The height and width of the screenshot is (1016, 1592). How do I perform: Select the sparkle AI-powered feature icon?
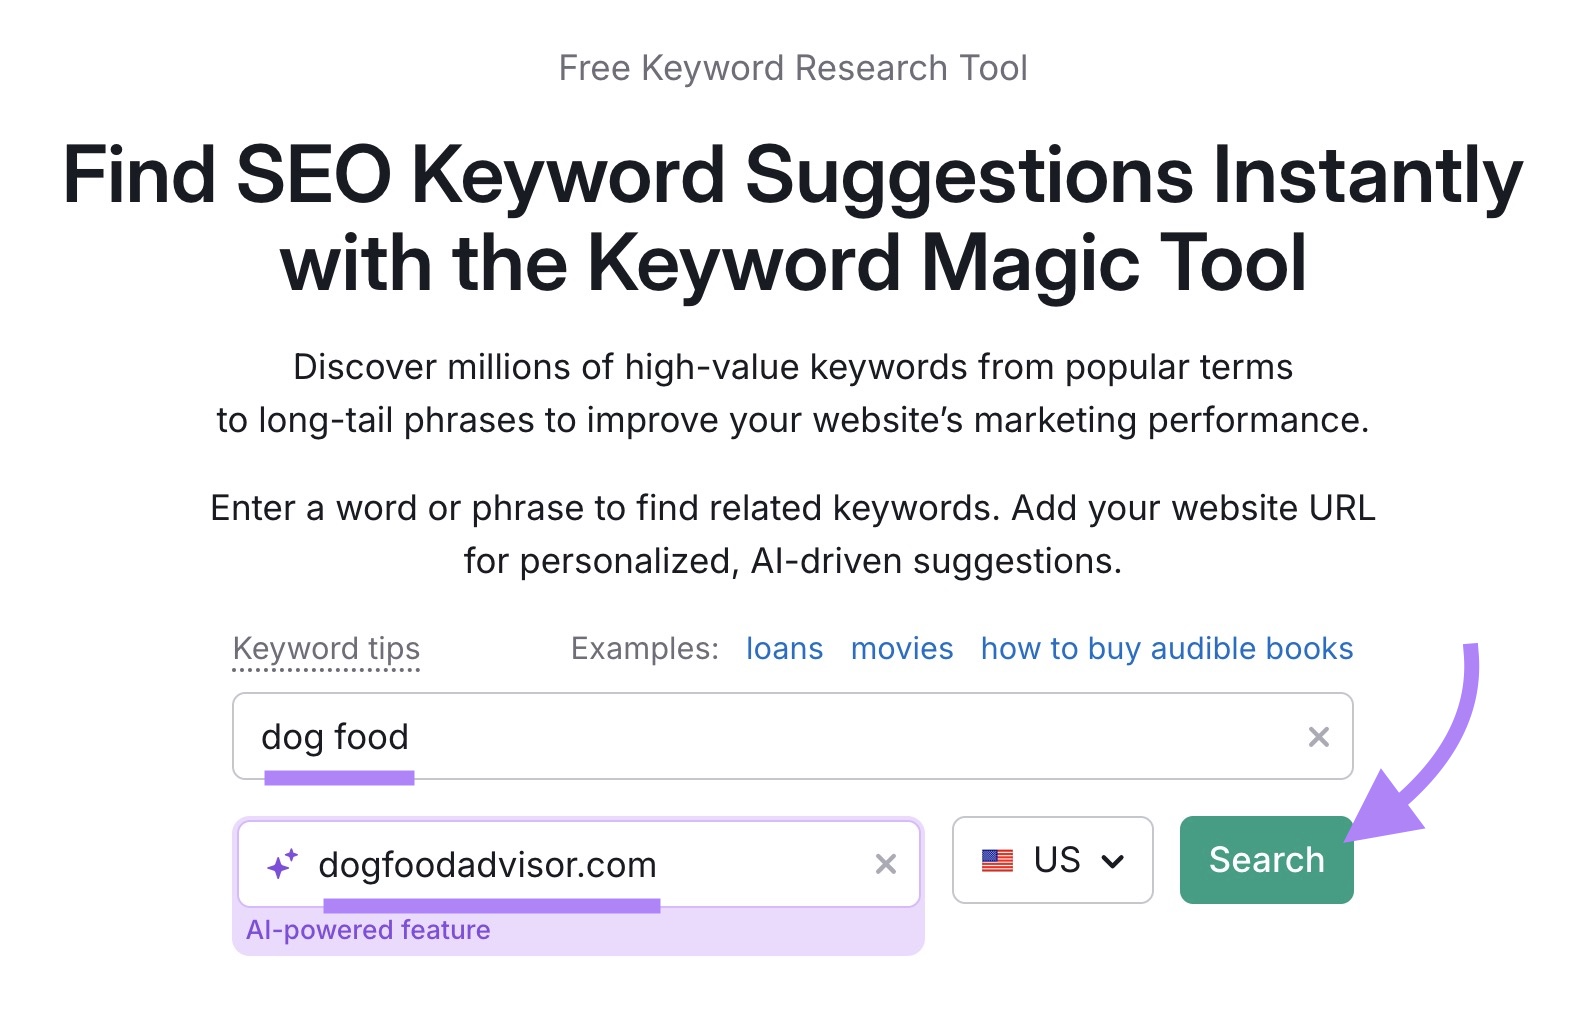tap(284, 861)
